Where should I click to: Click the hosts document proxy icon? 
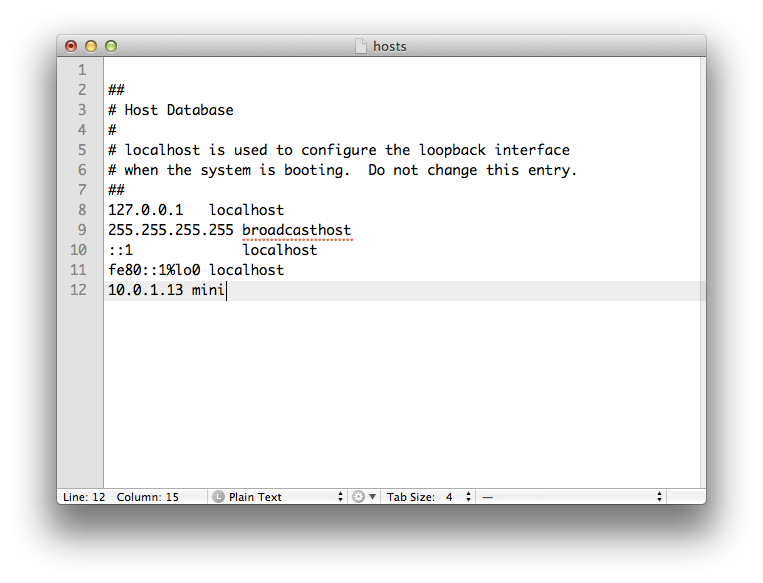pos(361,46)
